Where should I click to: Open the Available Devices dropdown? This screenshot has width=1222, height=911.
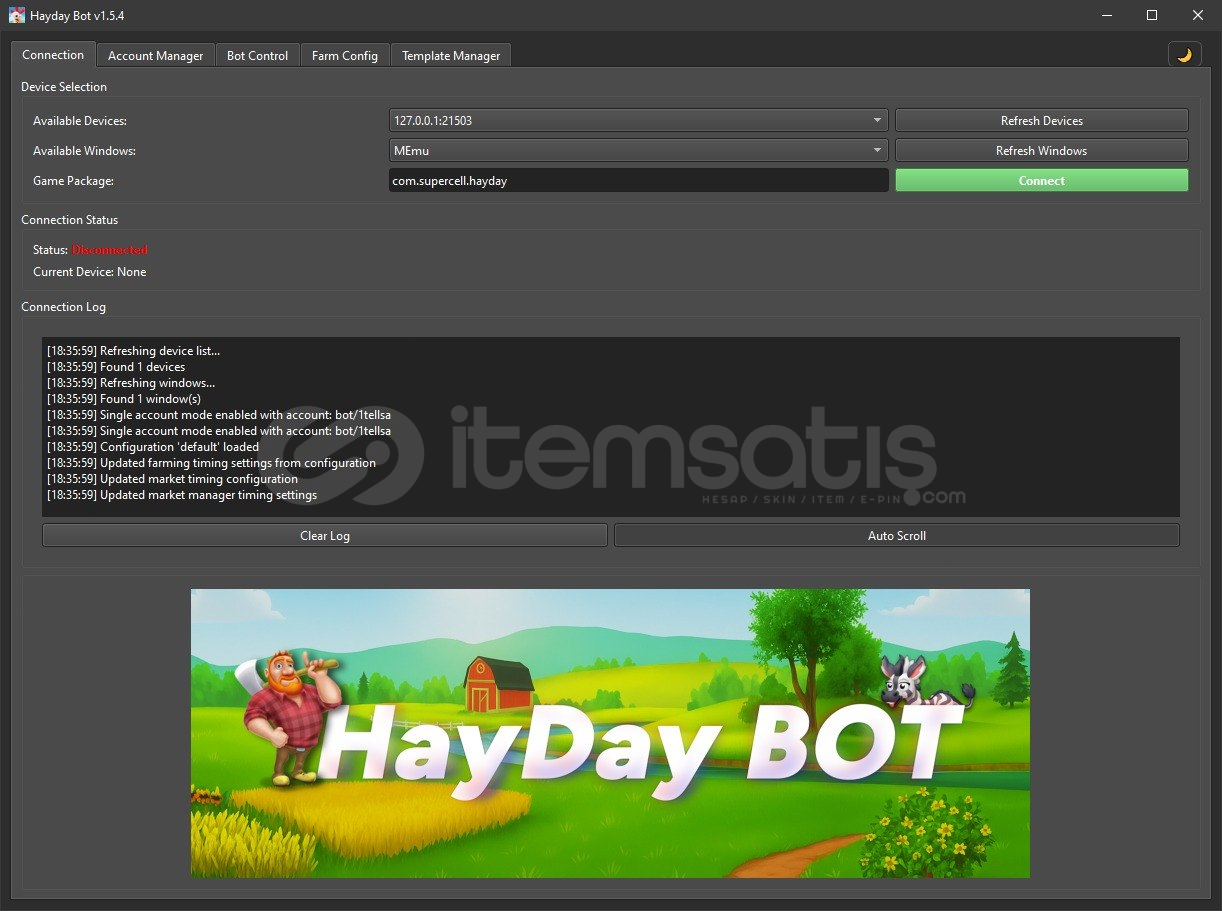point(638,121)
